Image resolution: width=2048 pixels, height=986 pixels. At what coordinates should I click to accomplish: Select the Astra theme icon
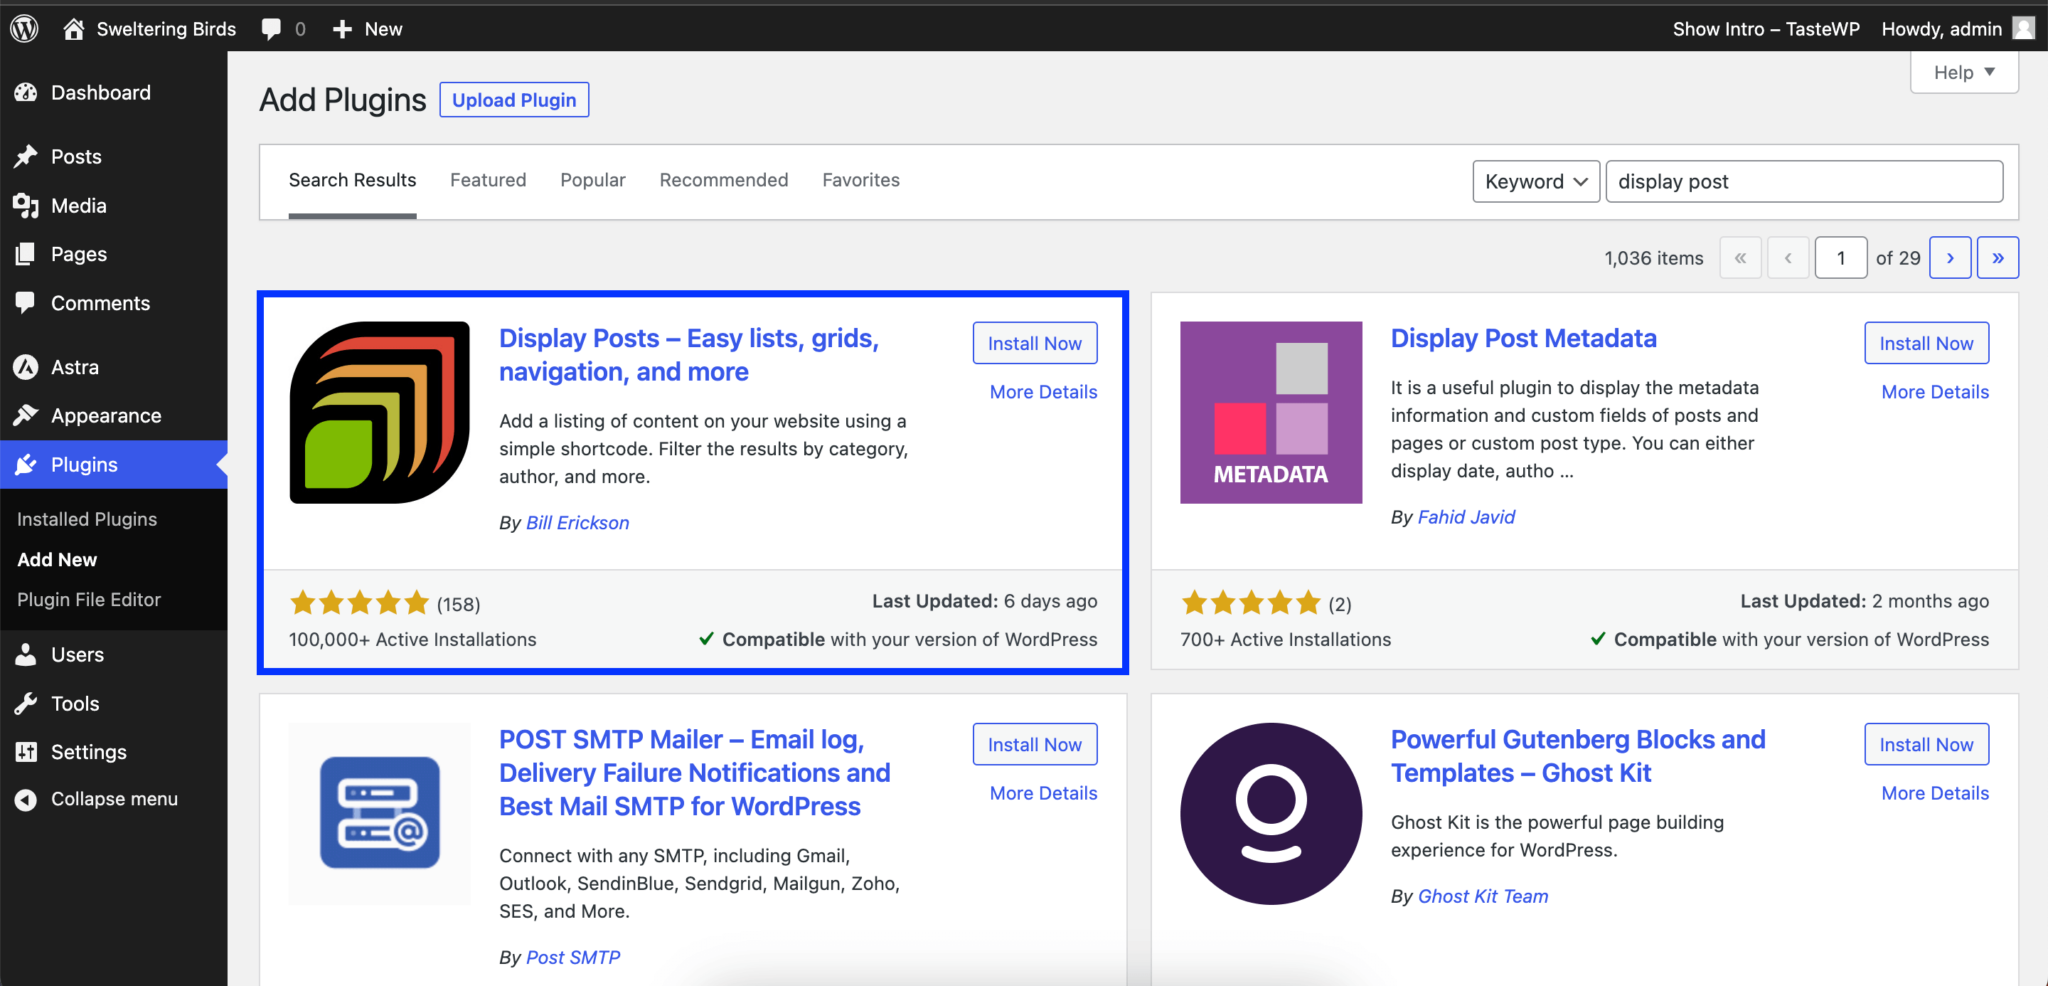[26, 366]
